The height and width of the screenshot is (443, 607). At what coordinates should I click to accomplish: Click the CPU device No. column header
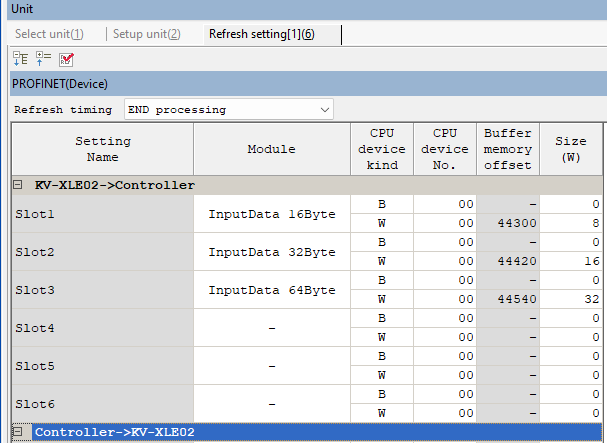[x=445, y=149]
